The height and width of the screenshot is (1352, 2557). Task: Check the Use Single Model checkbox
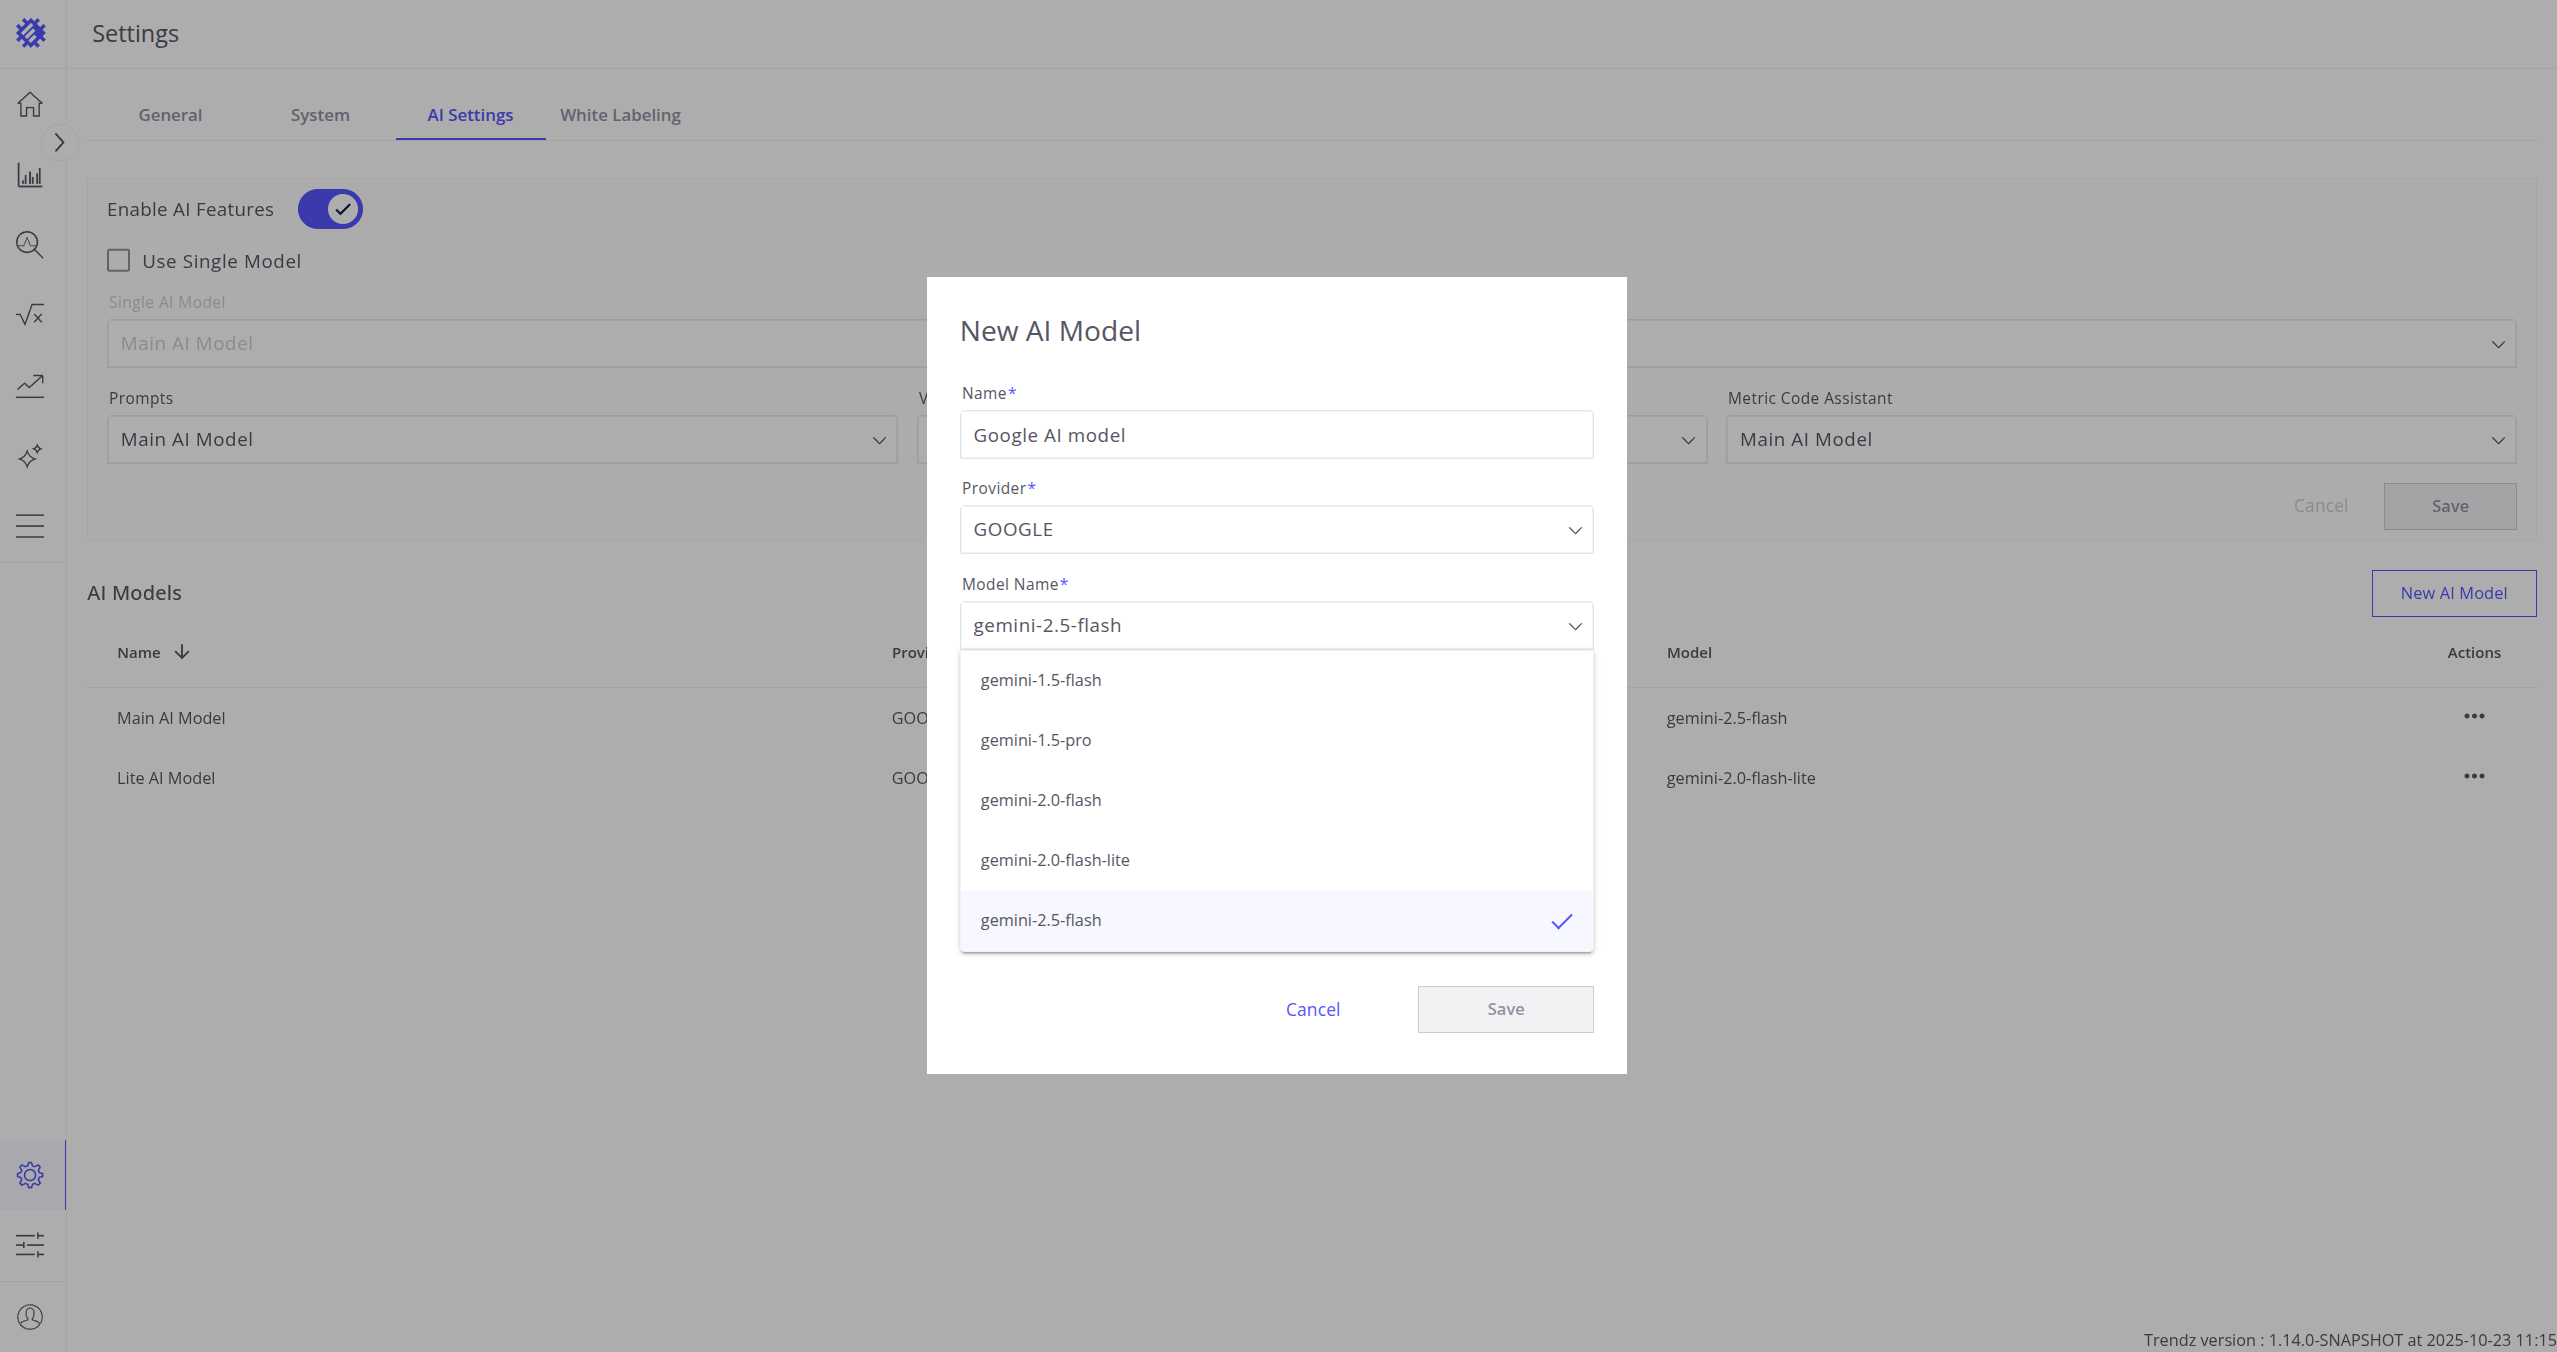coord(119,261)
